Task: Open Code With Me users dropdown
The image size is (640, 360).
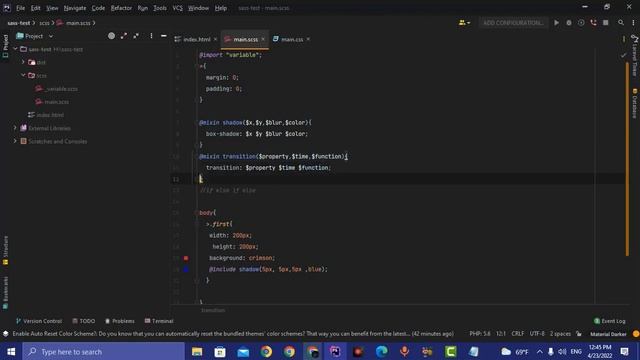Action: (x=464, y=23)
